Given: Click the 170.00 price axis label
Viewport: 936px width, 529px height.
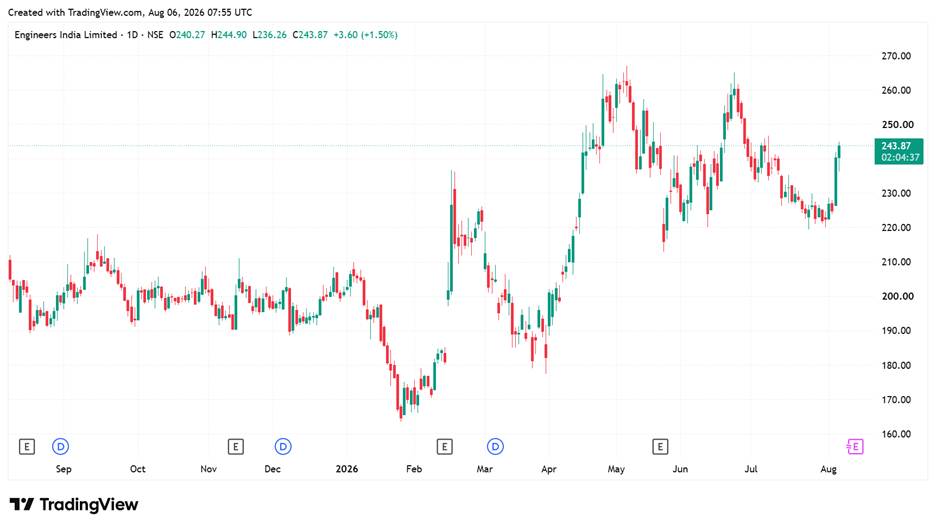Looking at the screenshot, I should click(x=896, y=399).
